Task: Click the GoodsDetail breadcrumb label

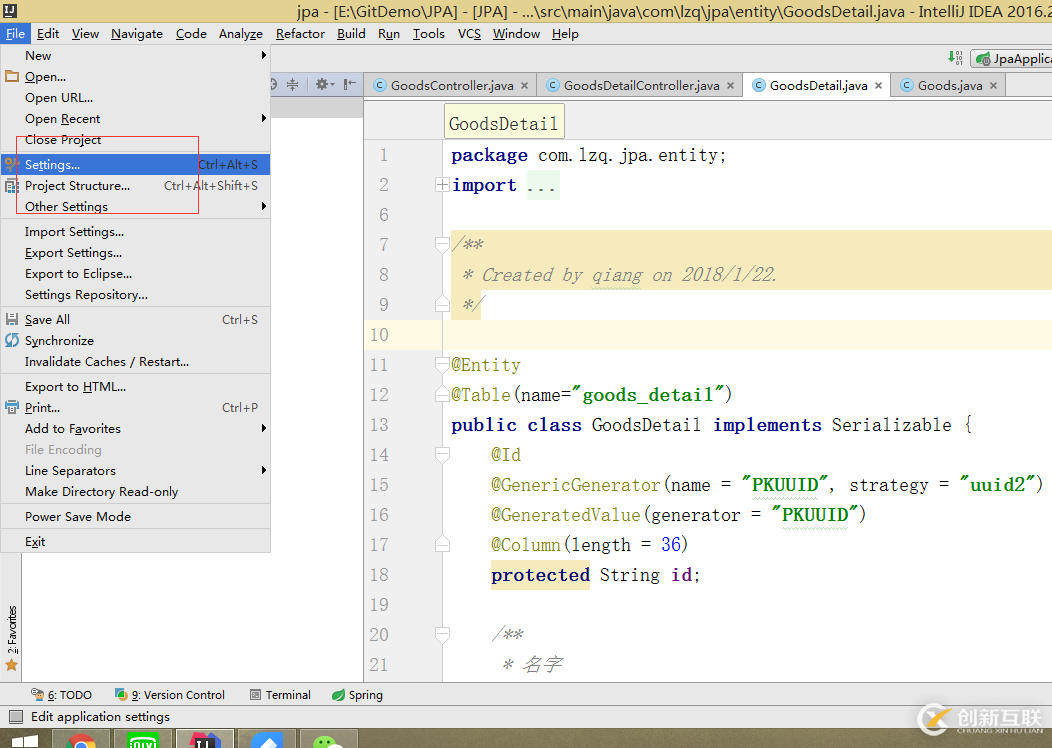Action: tap(503, 123)
